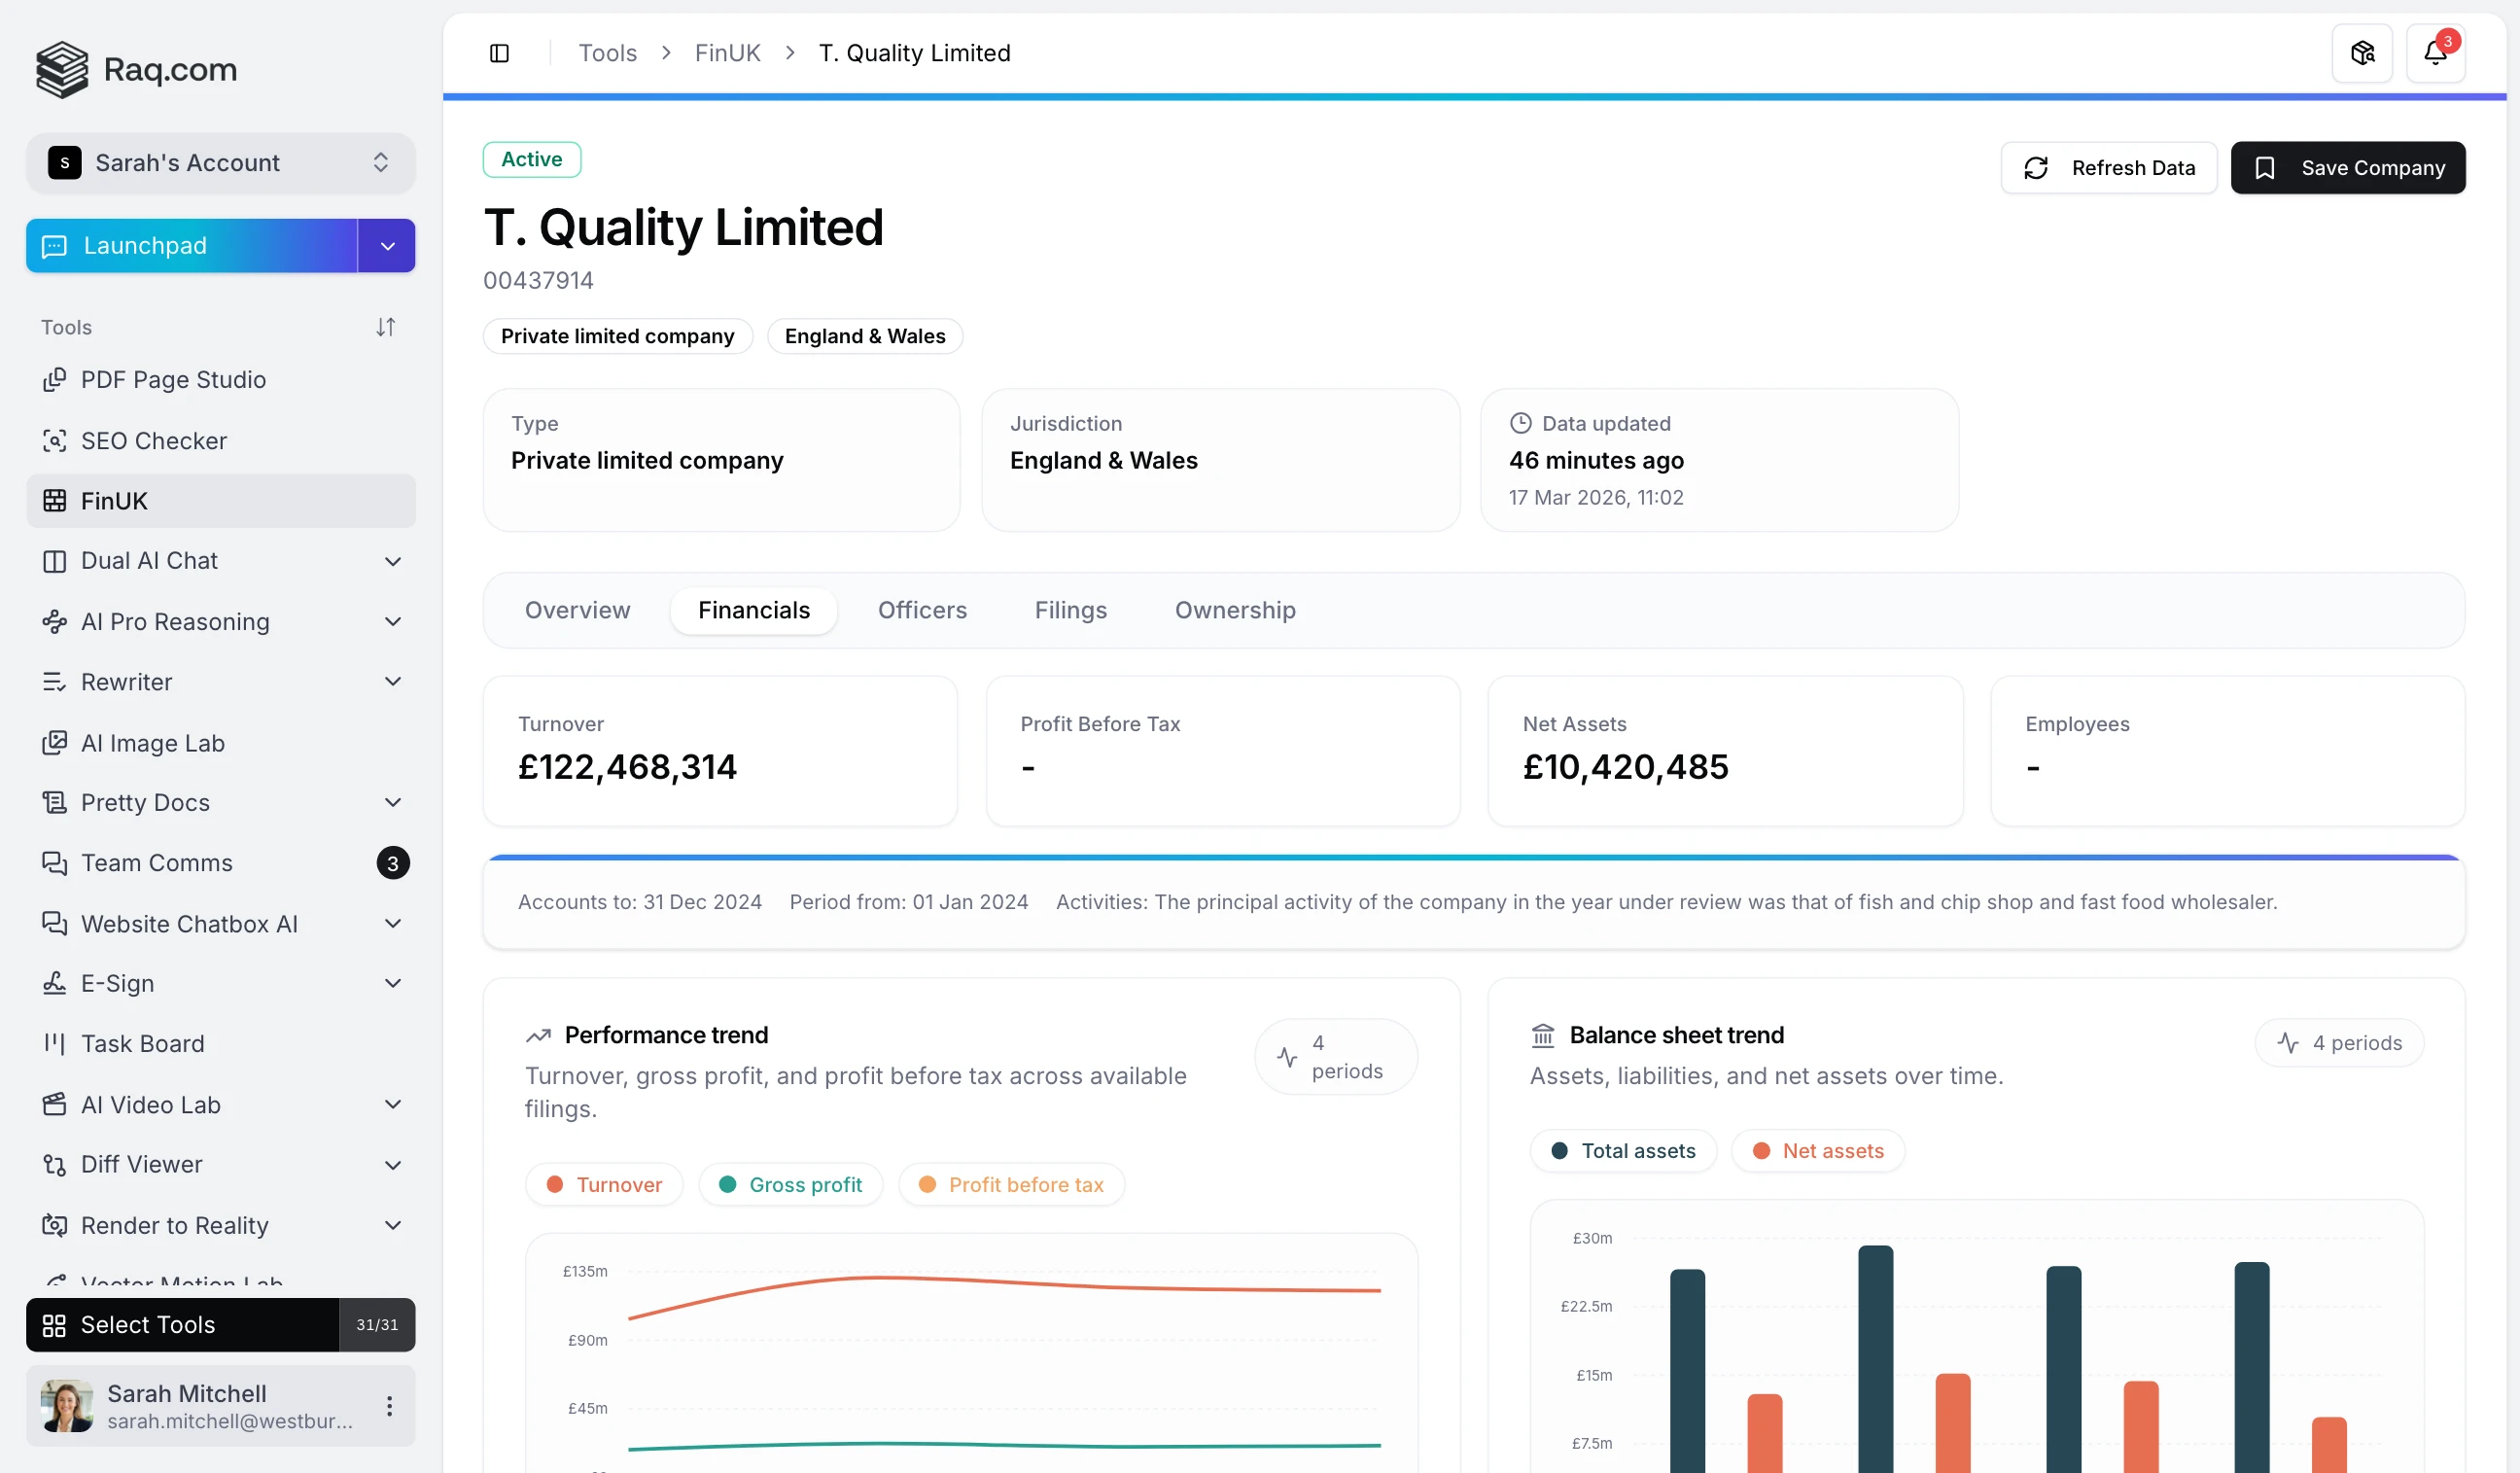Switch to the Ownership tab
The image size is (2520, 1473).
1234,610
